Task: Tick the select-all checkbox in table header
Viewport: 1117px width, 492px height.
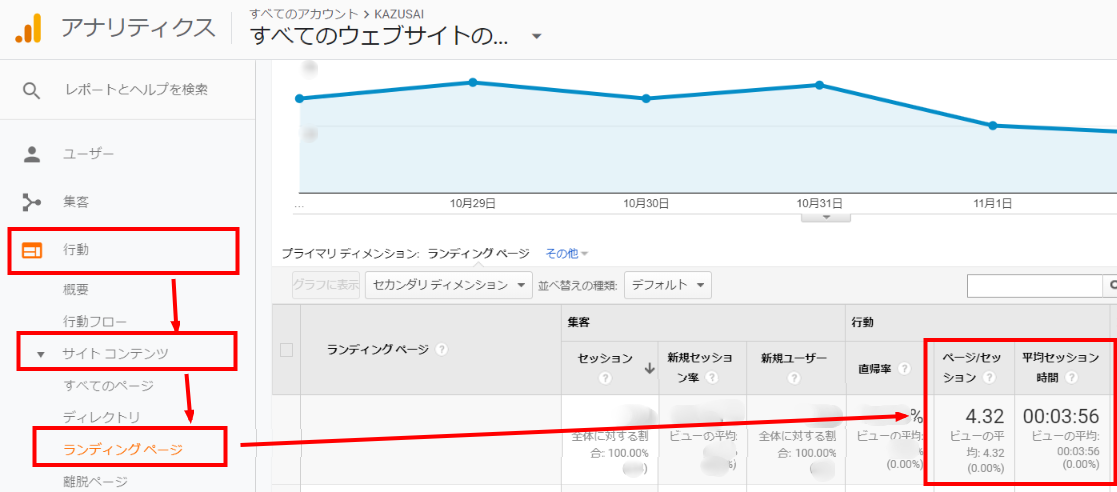Action: point(286,350)
